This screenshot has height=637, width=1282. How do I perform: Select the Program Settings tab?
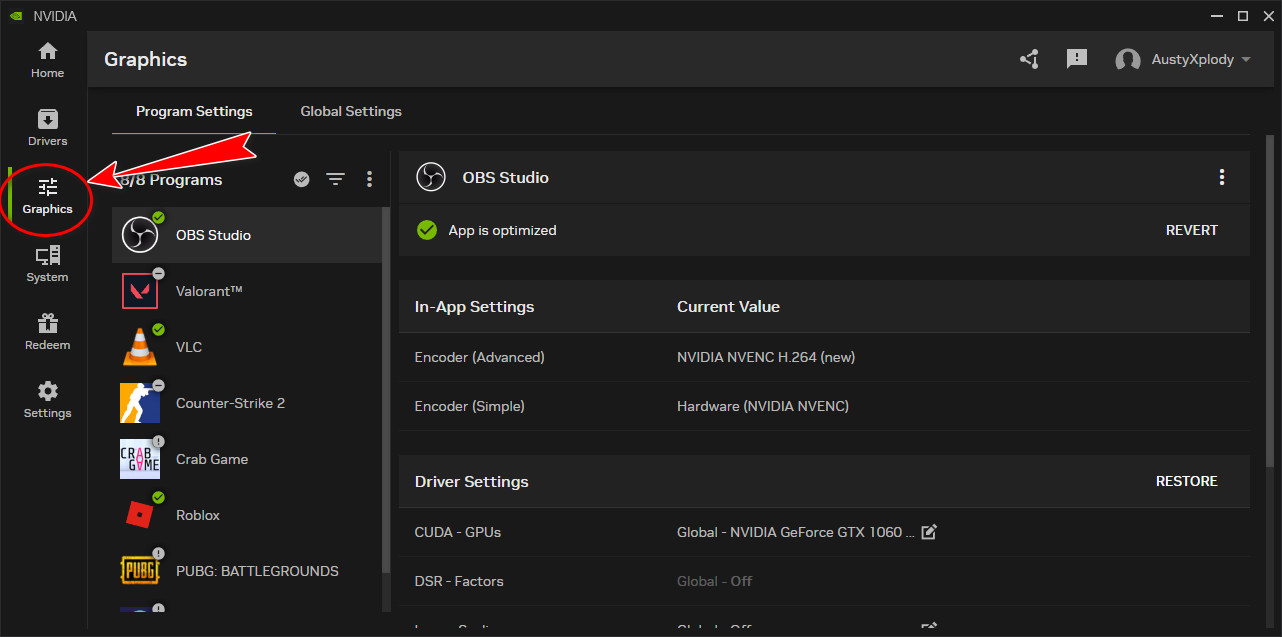click(x=194, y=111)
